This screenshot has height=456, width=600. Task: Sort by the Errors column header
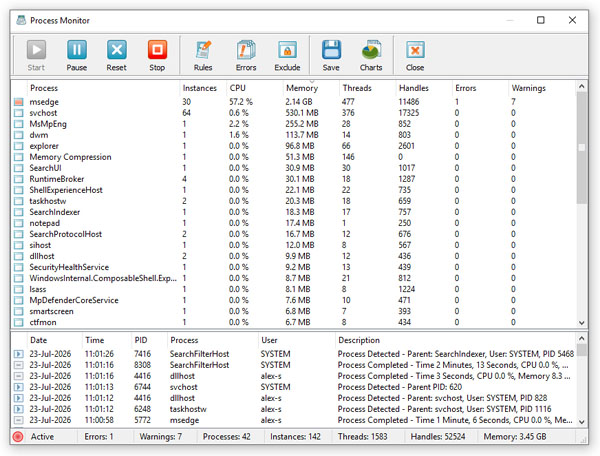[480, 88]
